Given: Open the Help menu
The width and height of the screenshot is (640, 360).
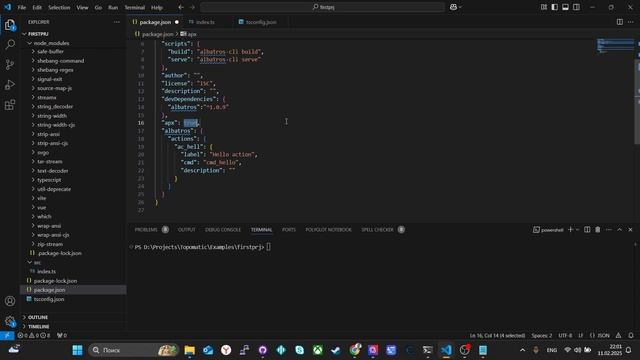Looking at the screenshot, I should 157,7.
